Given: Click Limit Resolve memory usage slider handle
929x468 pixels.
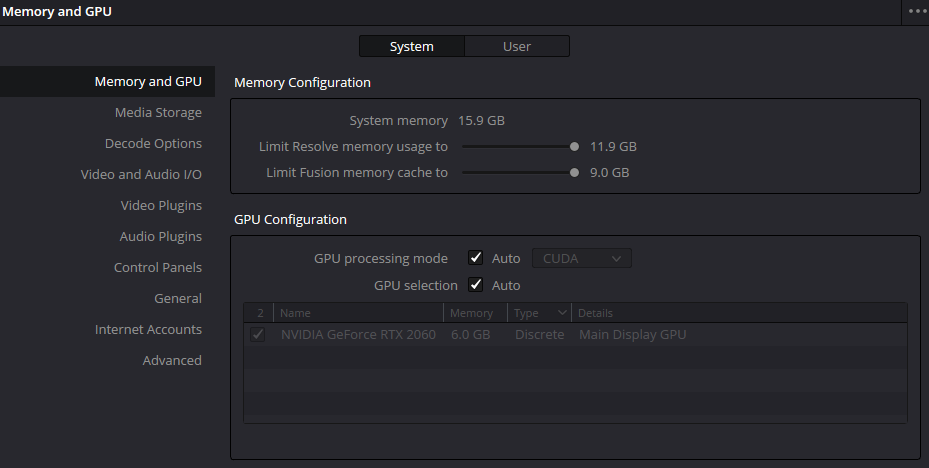Looking at the screenshot, I should pyautogui.click(x=574, y=146).
